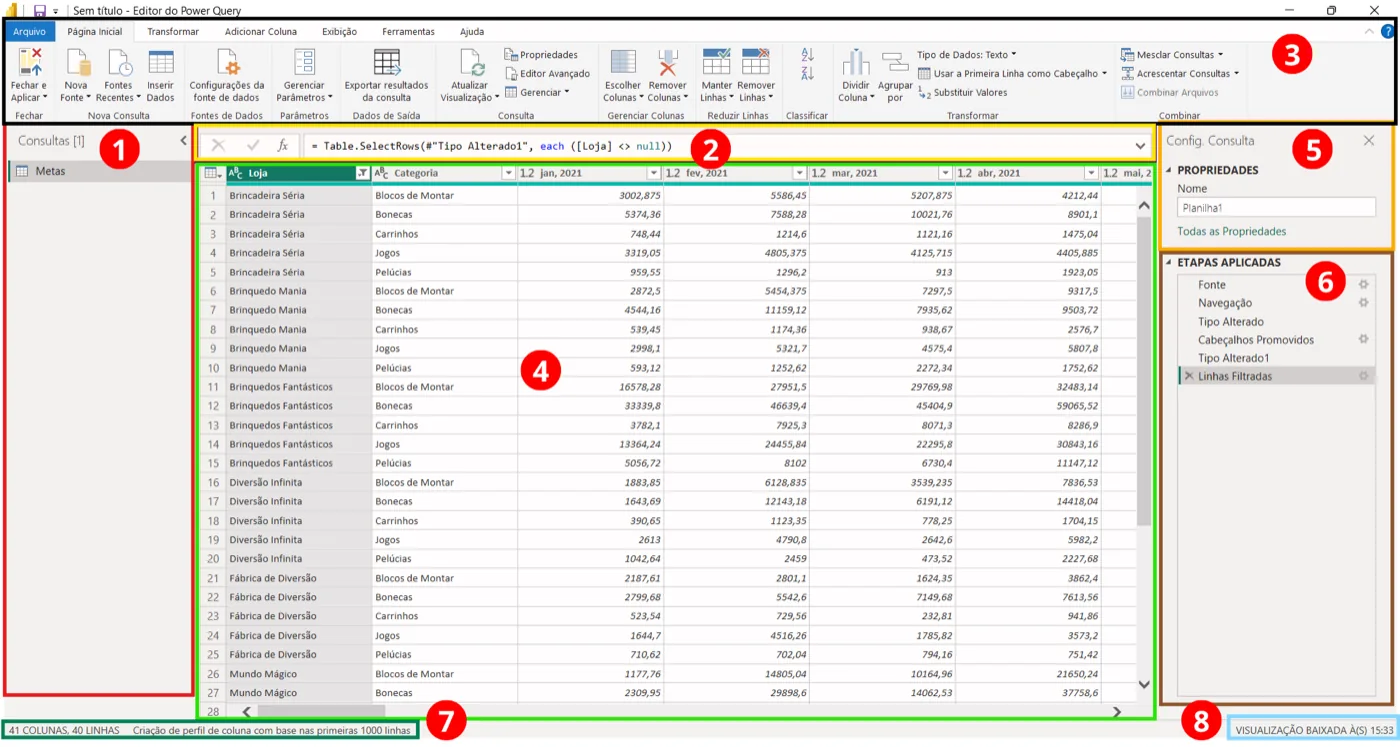This screenshot has height=747, width=1400.
Task: Switch to Página Inicial tab
Action: pos(94,32)
